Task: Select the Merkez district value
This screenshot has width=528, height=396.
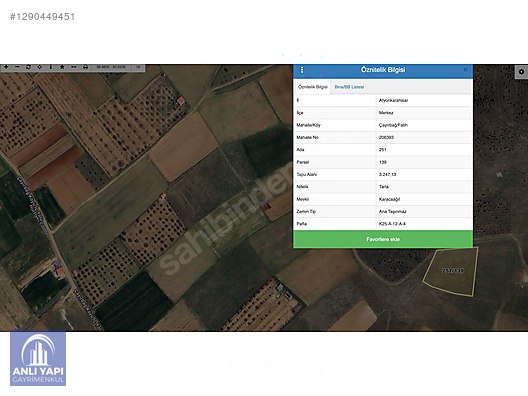Action: [386, 113]
